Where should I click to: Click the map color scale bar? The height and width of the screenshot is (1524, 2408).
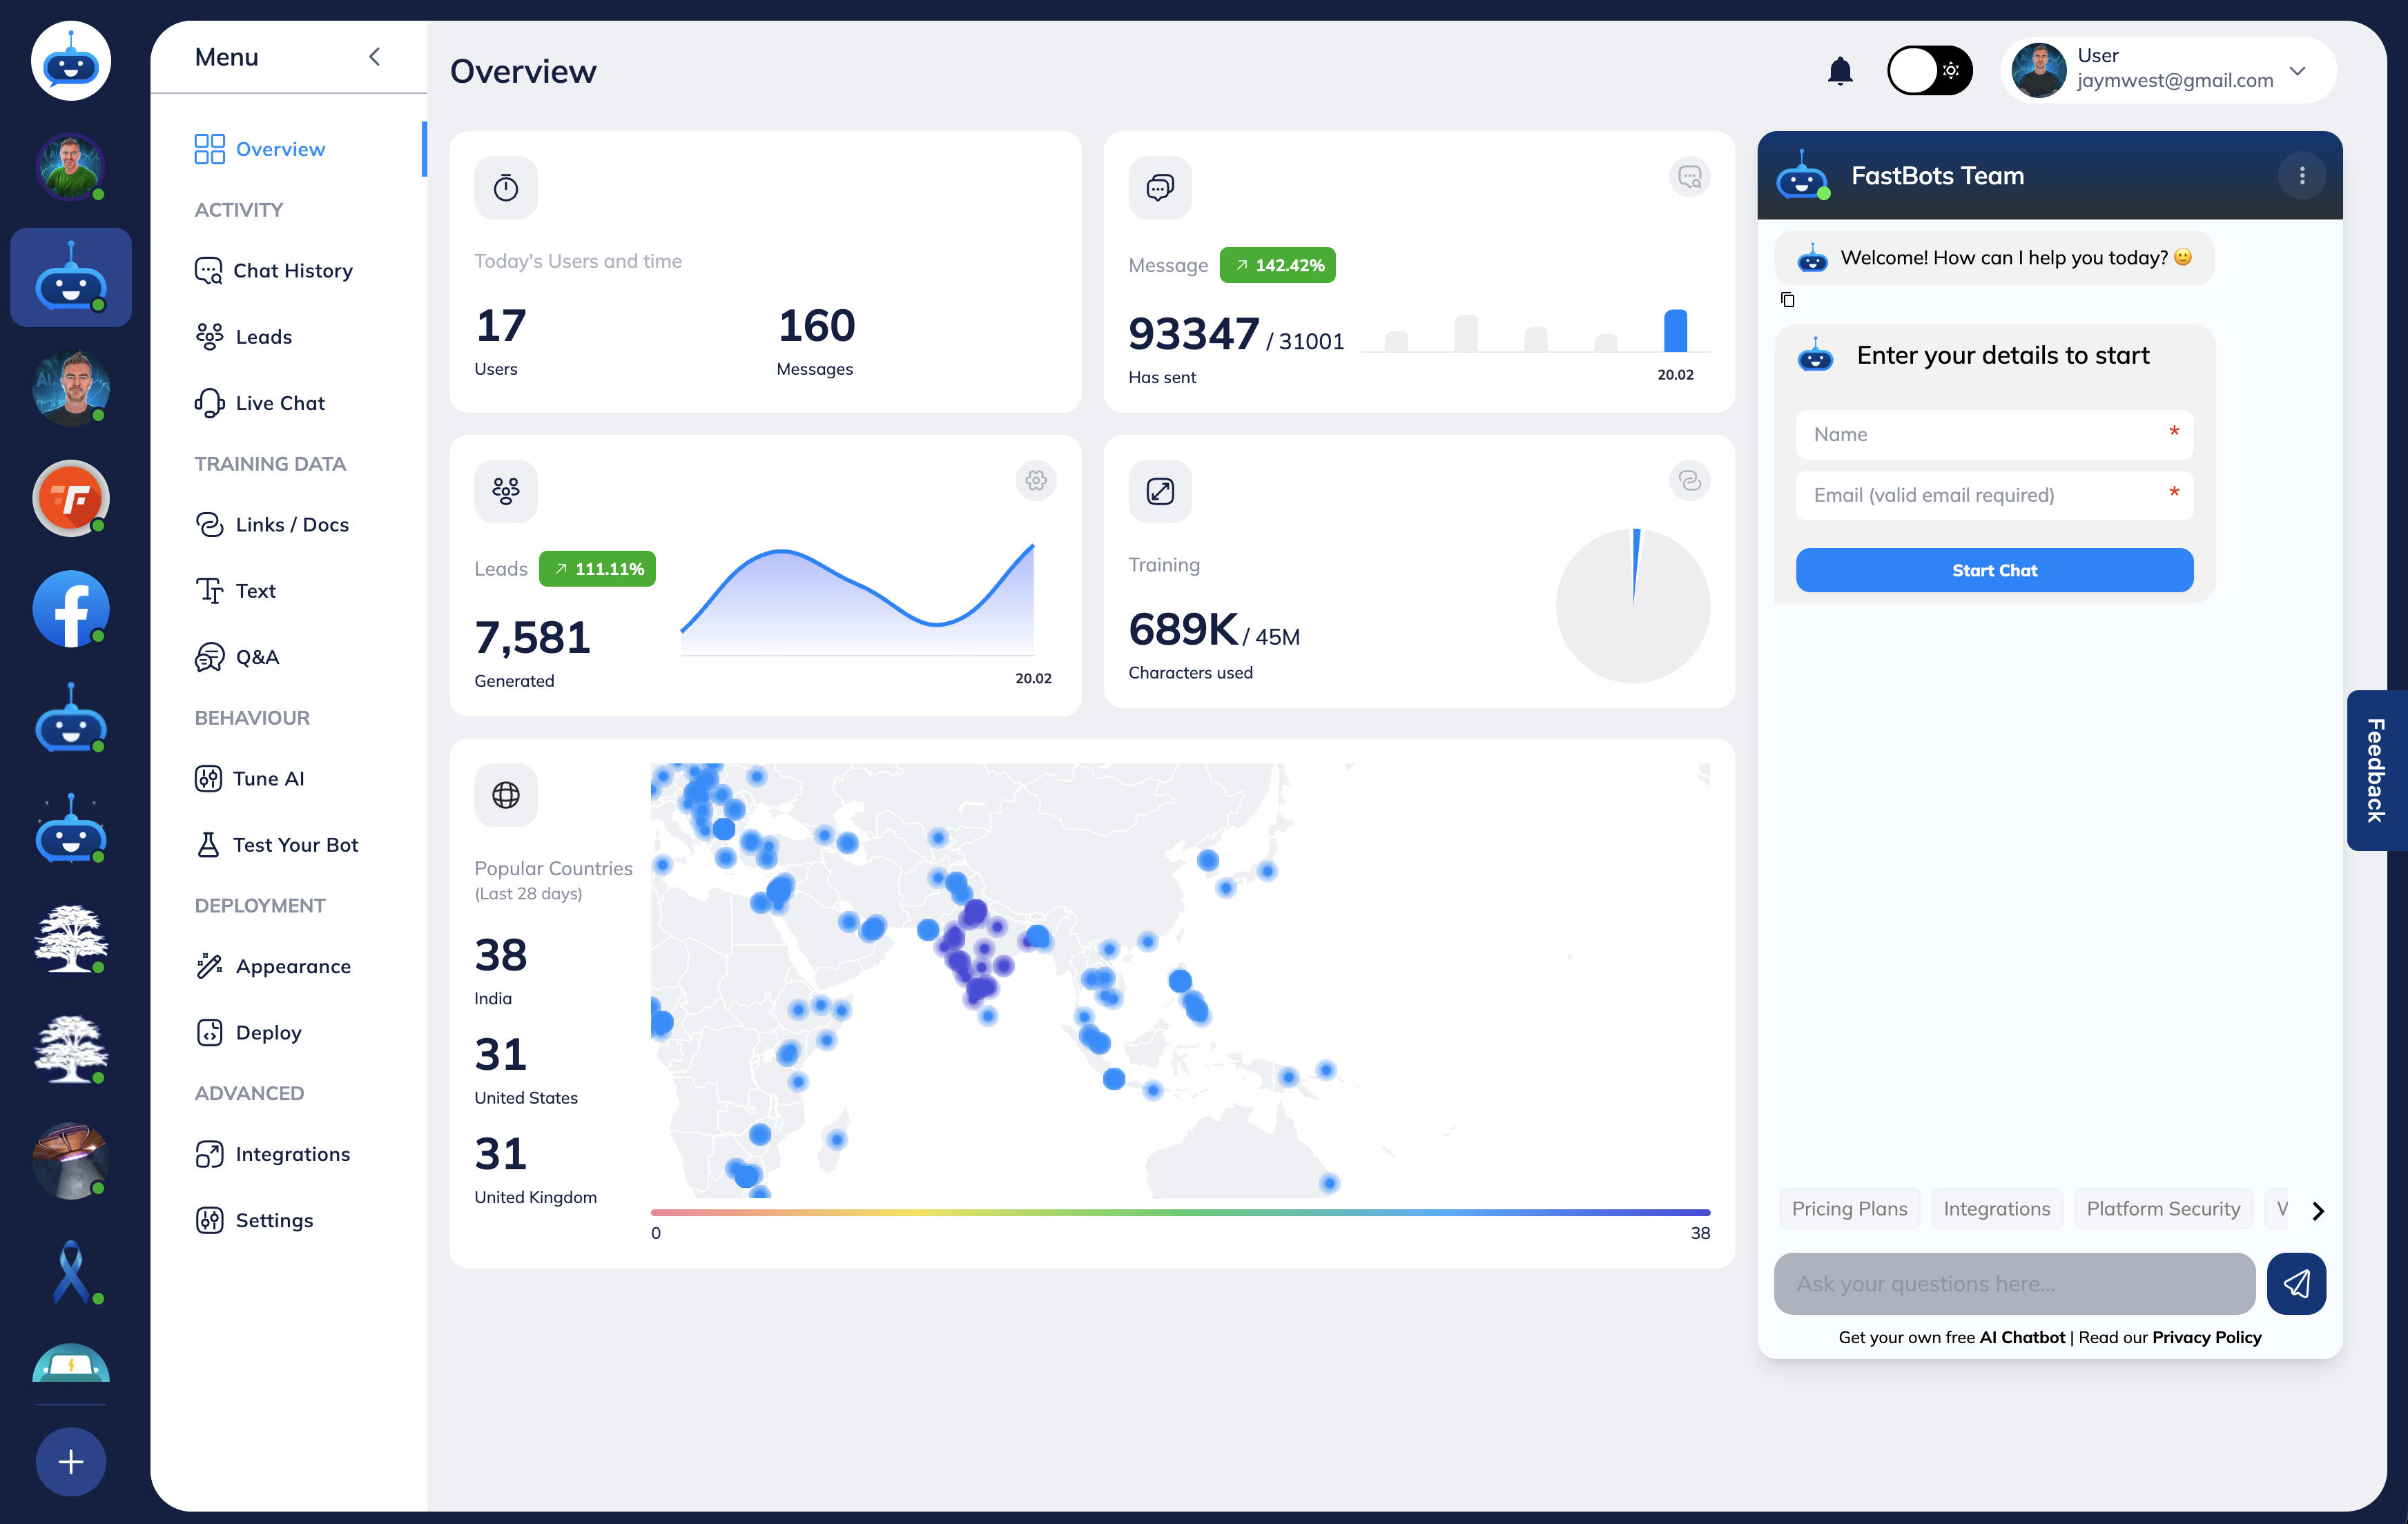[1180, 1212]
